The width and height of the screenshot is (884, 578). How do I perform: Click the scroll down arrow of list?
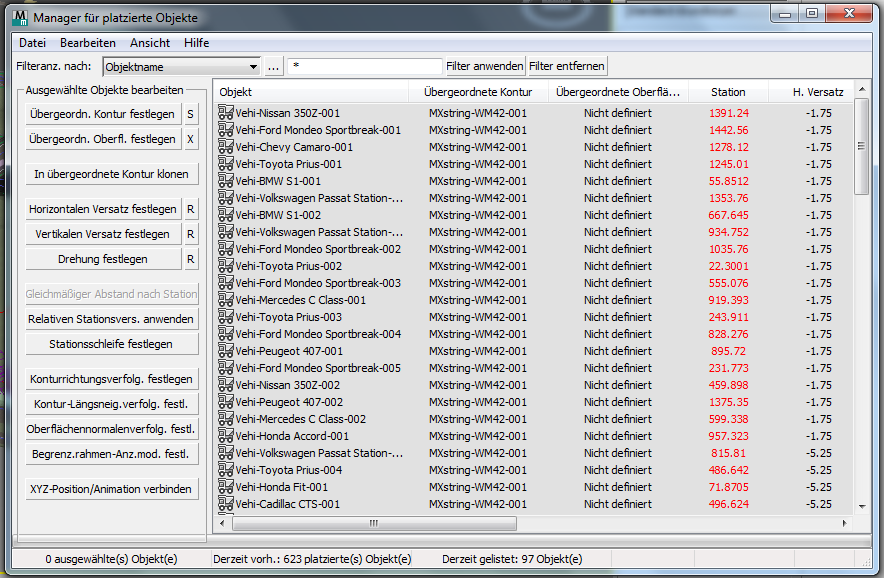[862, 506]
